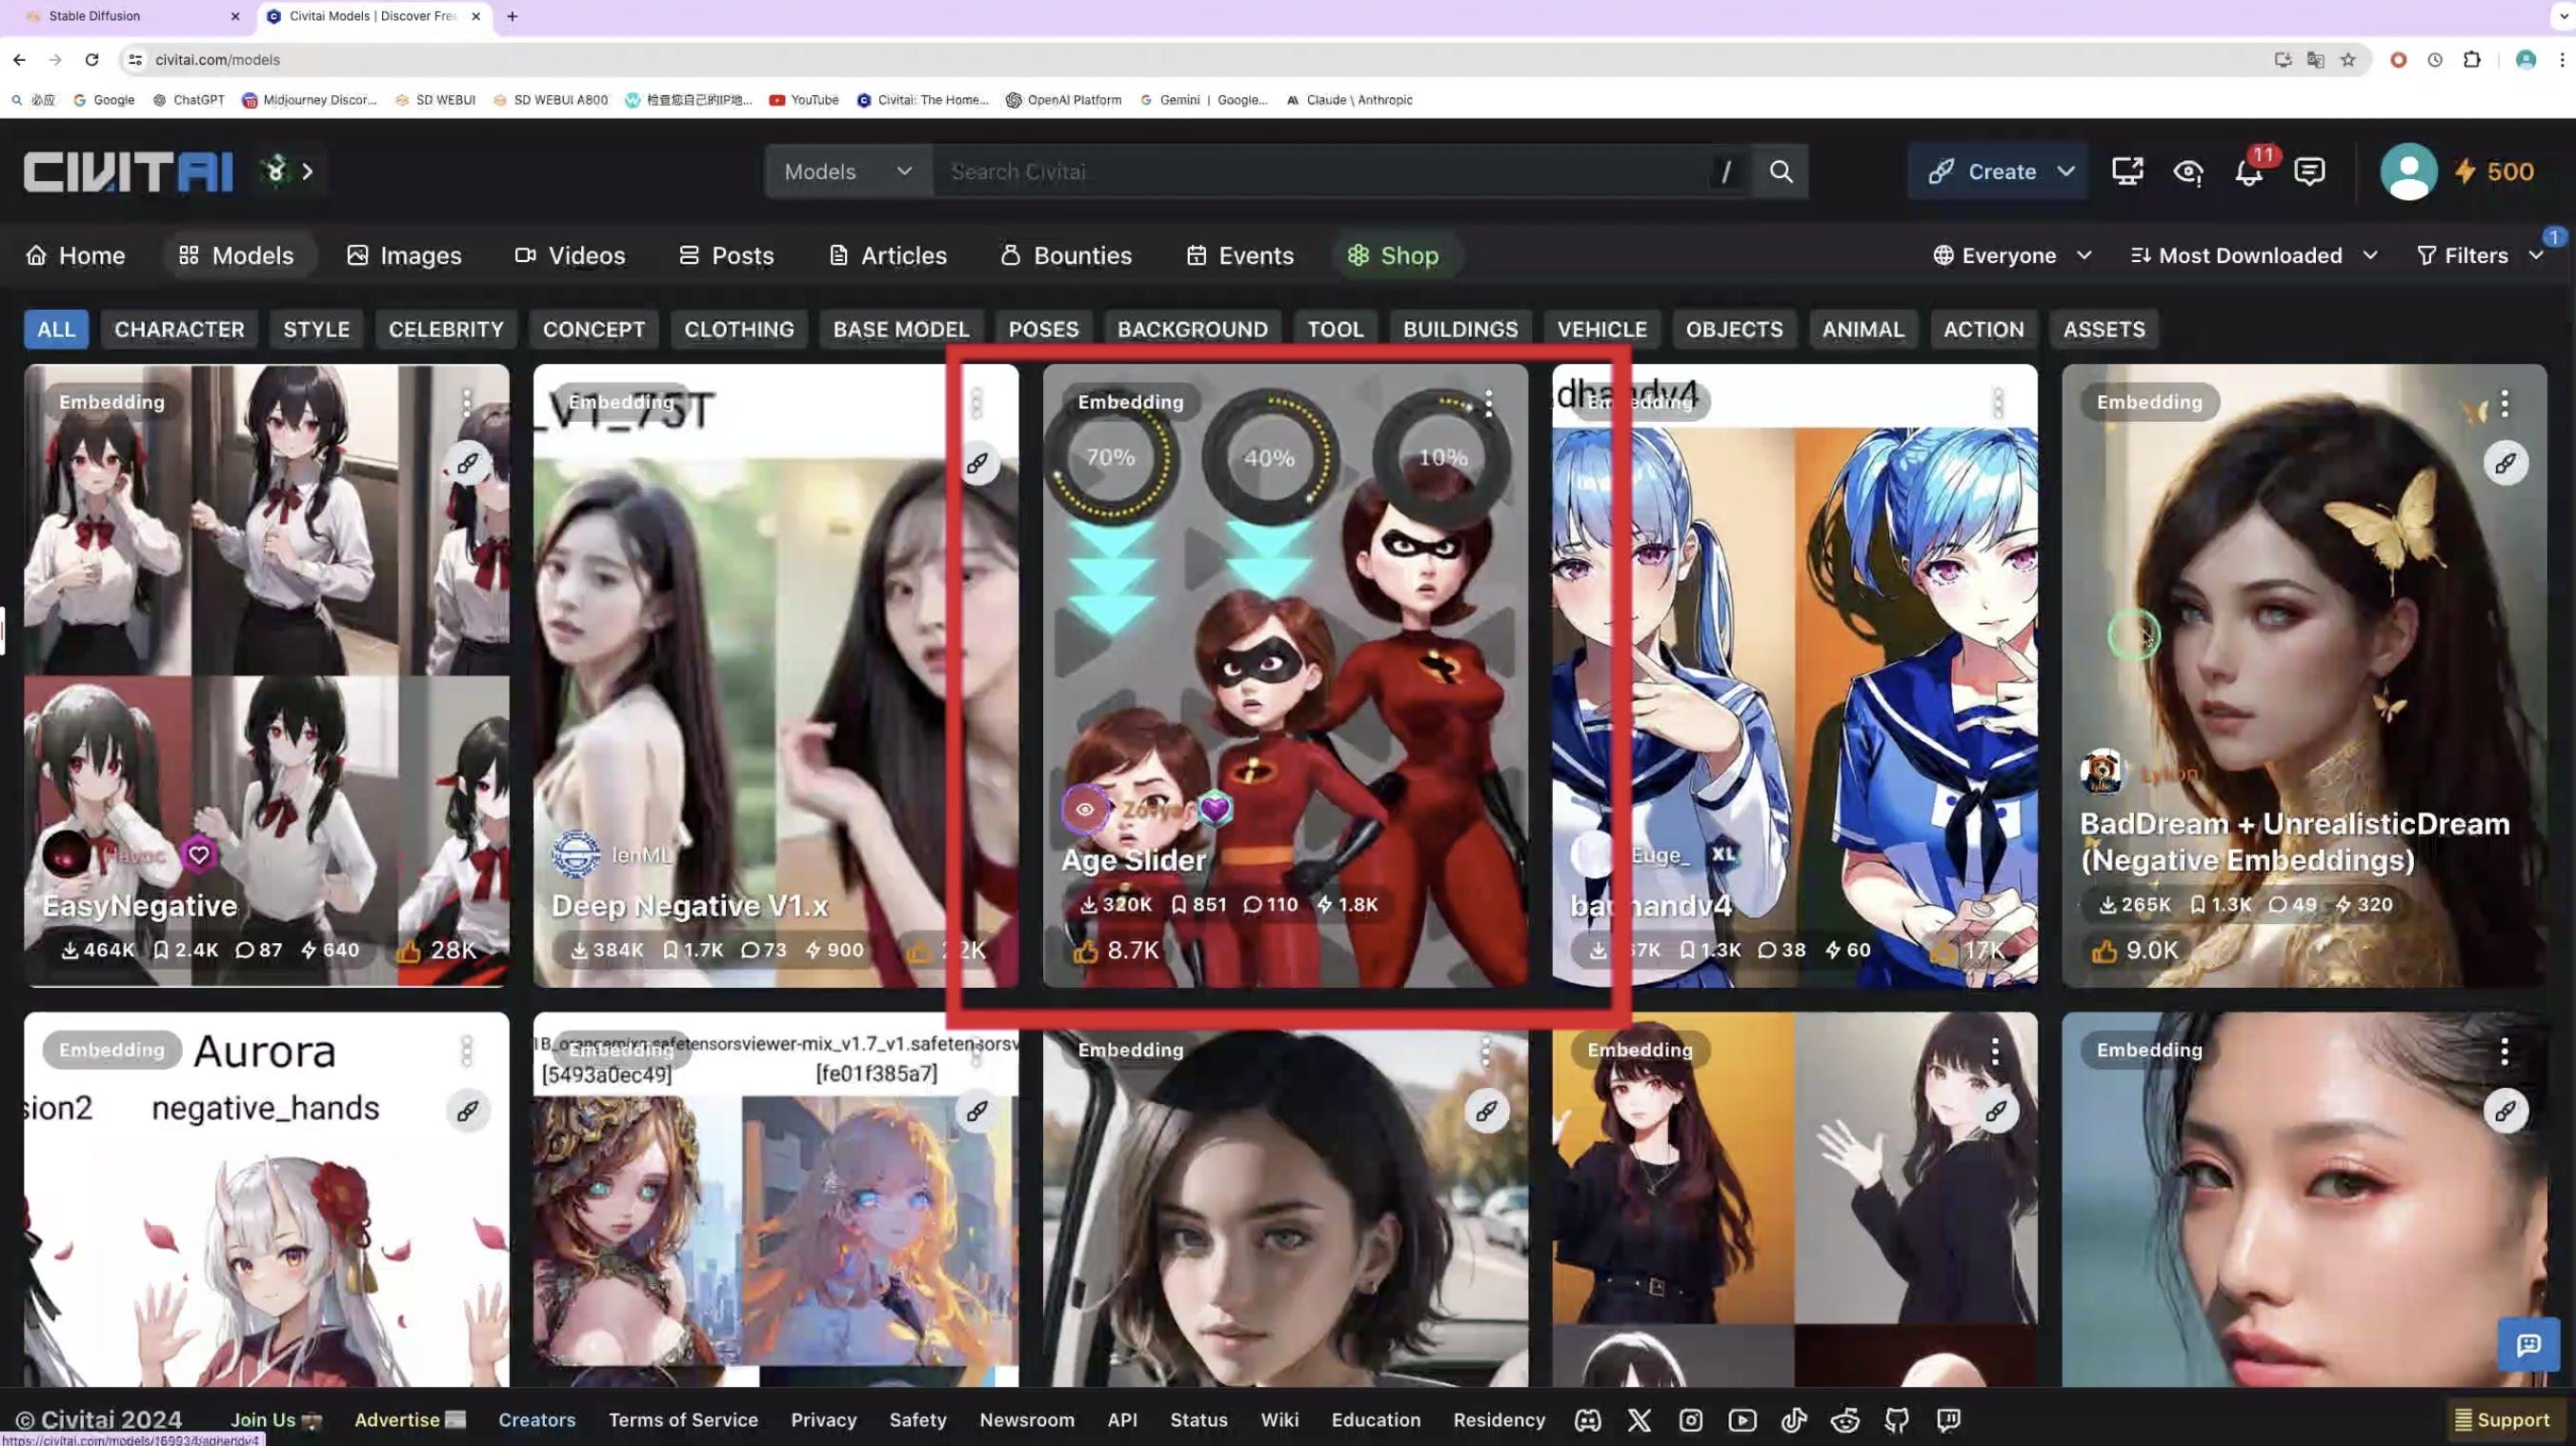Image resolution: width=2576 pixels, height=1446 pixels.
Task: Open the three-dot menu on Age Slider card
Action: [1489, 403]
